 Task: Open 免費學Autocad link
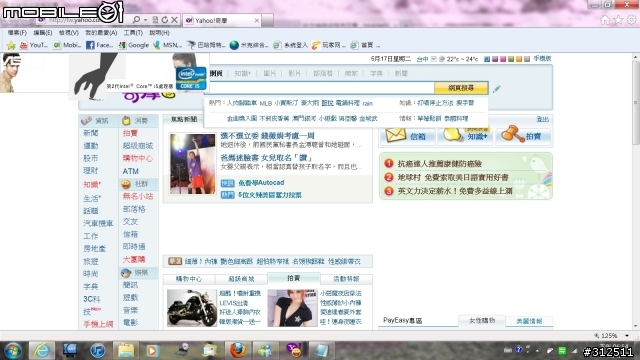261,183
